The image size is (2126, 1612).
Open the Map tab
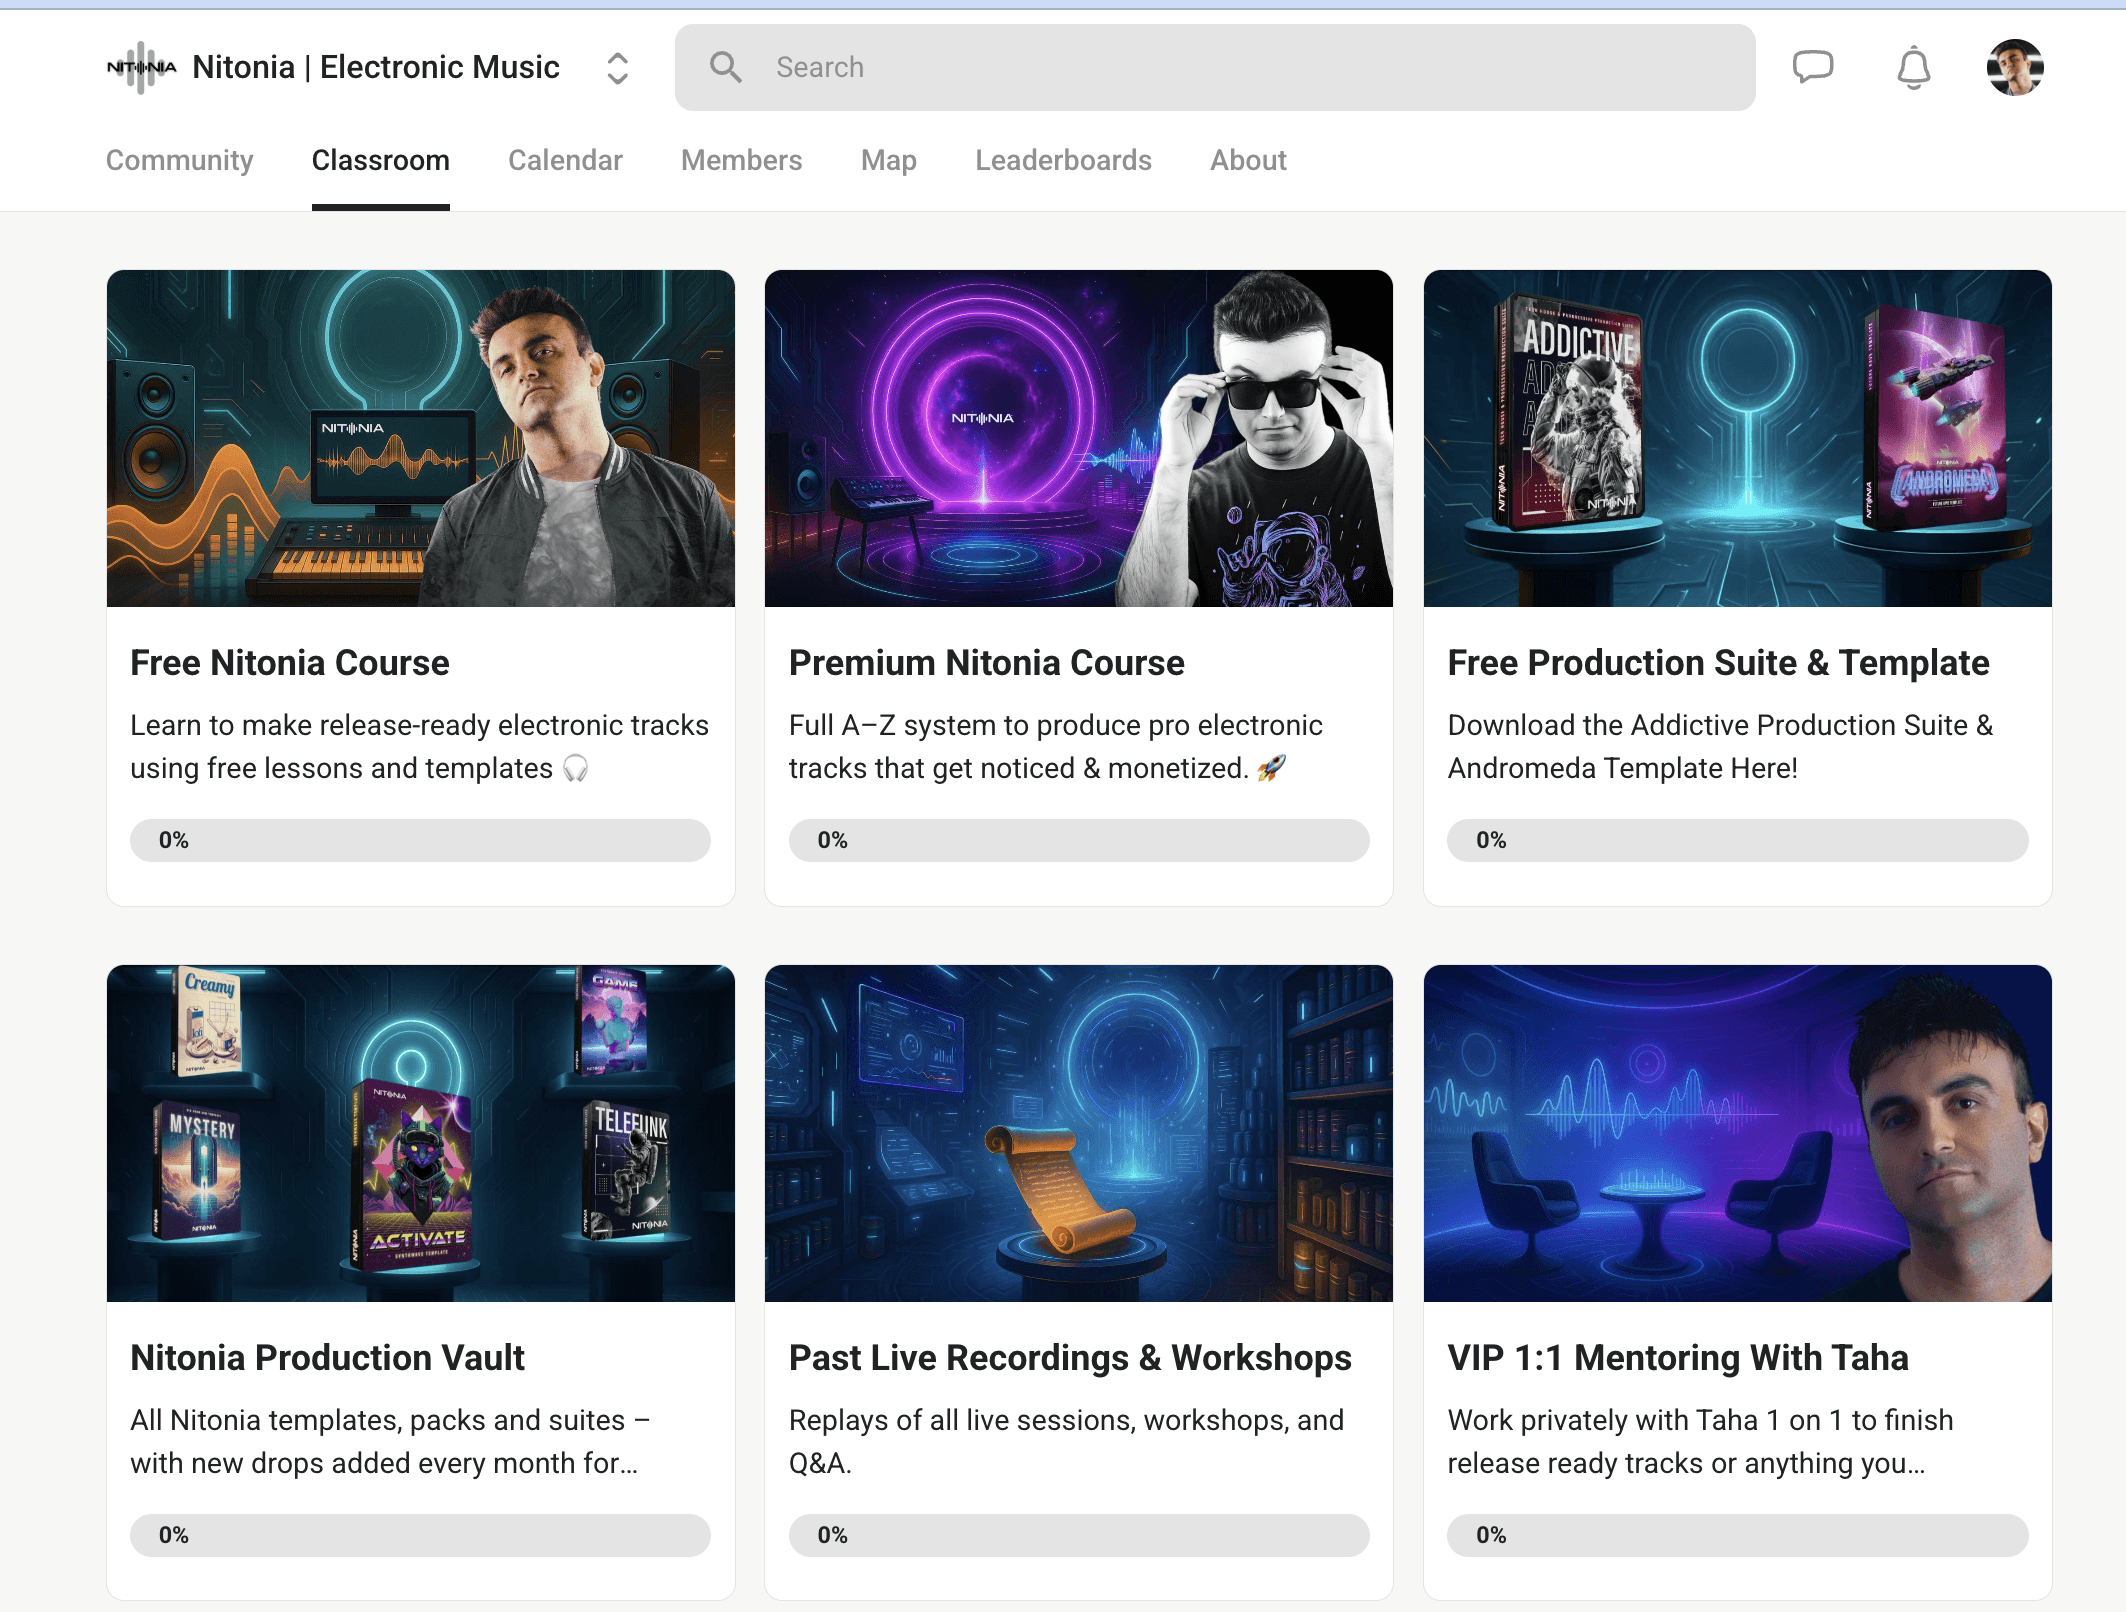click(x=888, y=160)
